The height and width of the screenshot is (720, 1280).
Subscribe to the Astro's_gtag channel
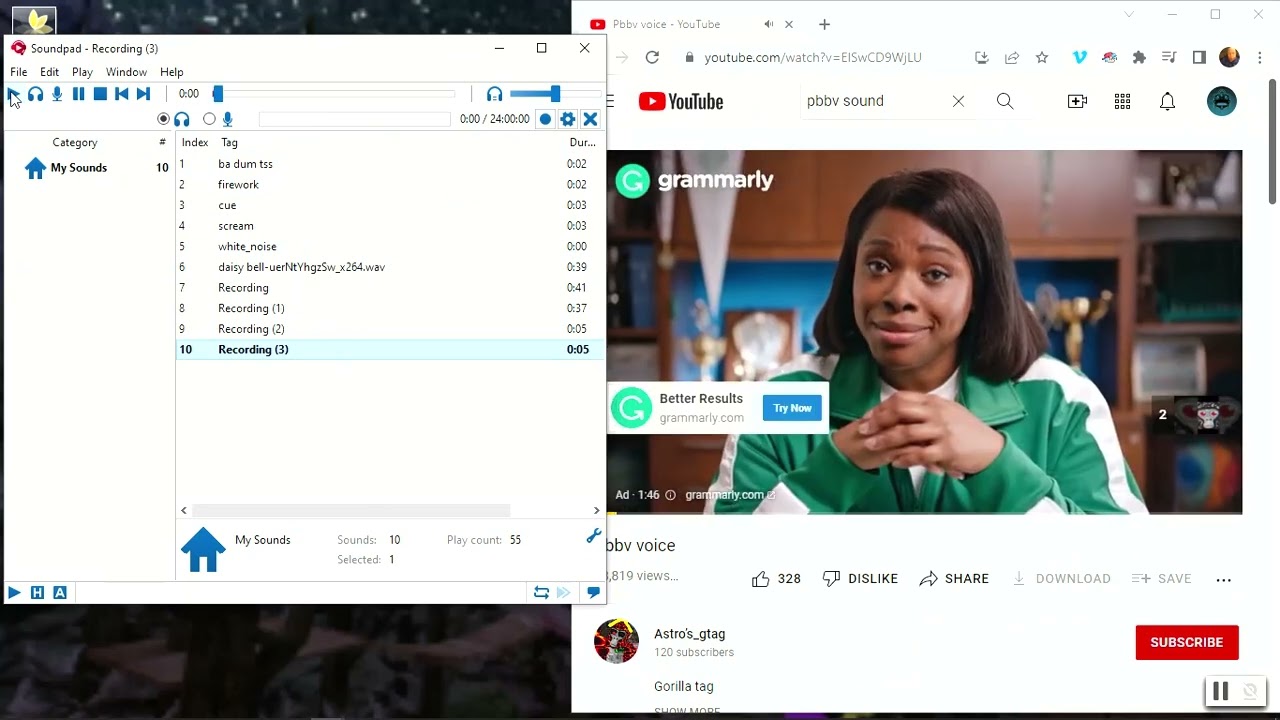(1187, 642)
